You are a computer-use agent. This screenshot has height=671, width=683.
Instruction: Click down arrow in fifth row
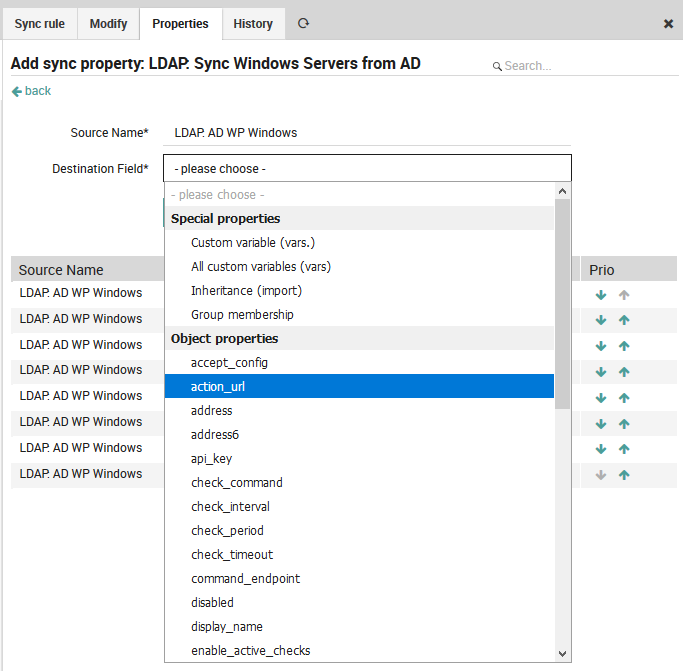point(601,398)
